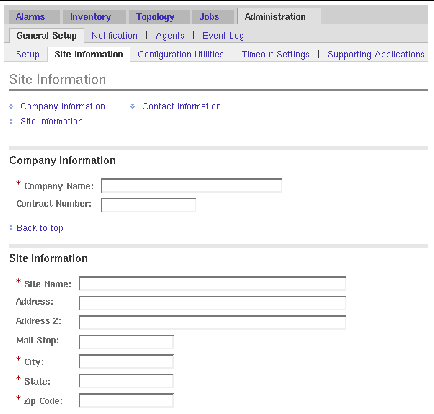Image resolution: width=434 pixels, height=414 pixels.
Task: Jump to Contact Information section link
Action: pos(181,106)
